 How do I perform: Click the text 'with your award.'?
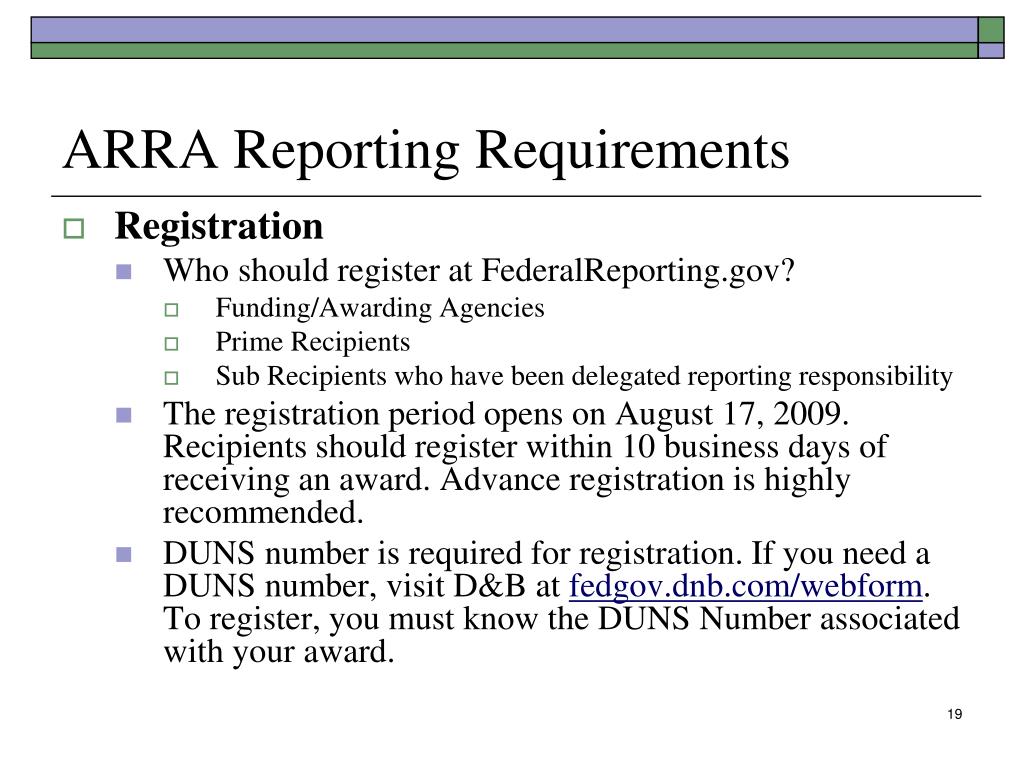(x=279, y=652)
